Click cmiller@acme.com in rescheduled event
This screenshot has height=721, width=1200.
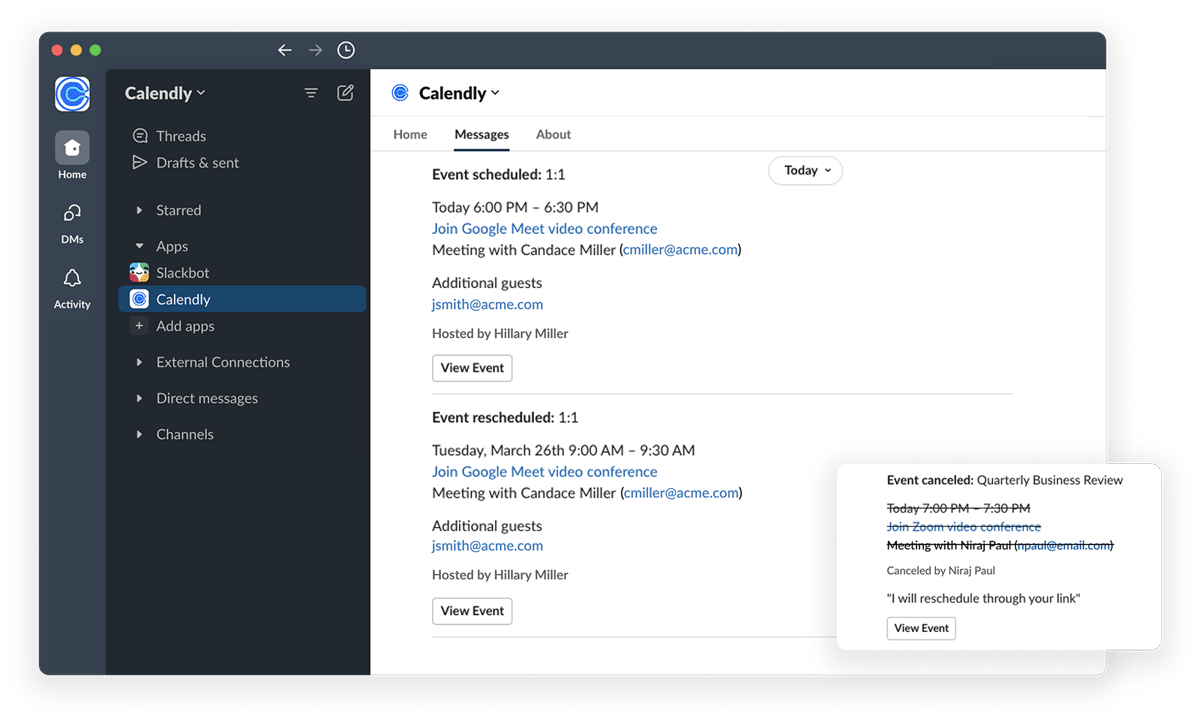click(x=681, y=492)
